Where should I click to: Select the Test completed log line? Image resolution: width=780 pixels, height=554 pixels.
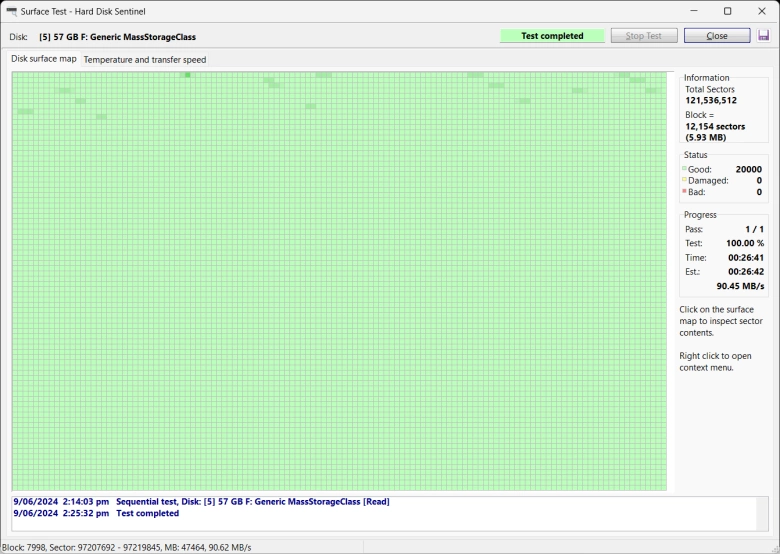click(147, 513)
